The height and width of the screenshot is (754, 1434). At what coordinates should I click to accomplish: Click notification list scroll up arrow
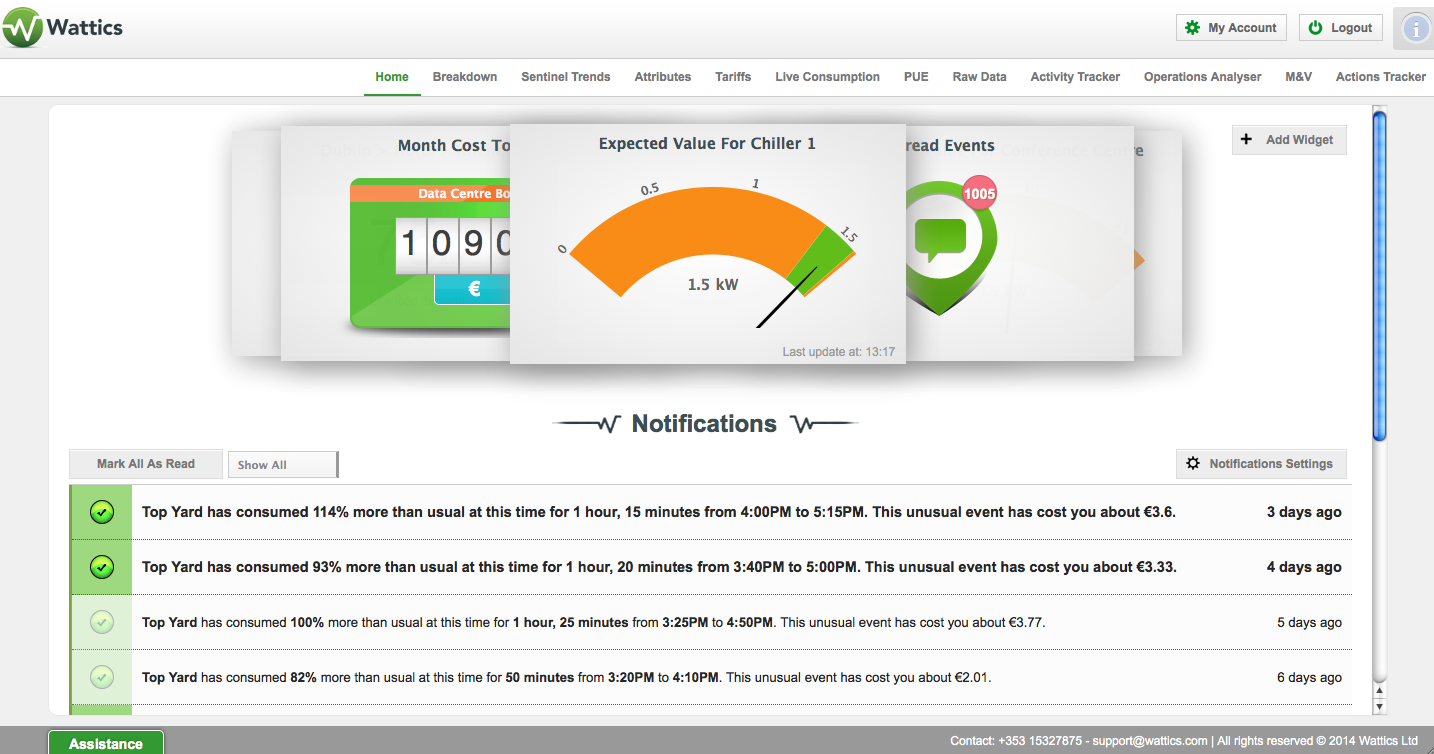[x=1380, y=691]
